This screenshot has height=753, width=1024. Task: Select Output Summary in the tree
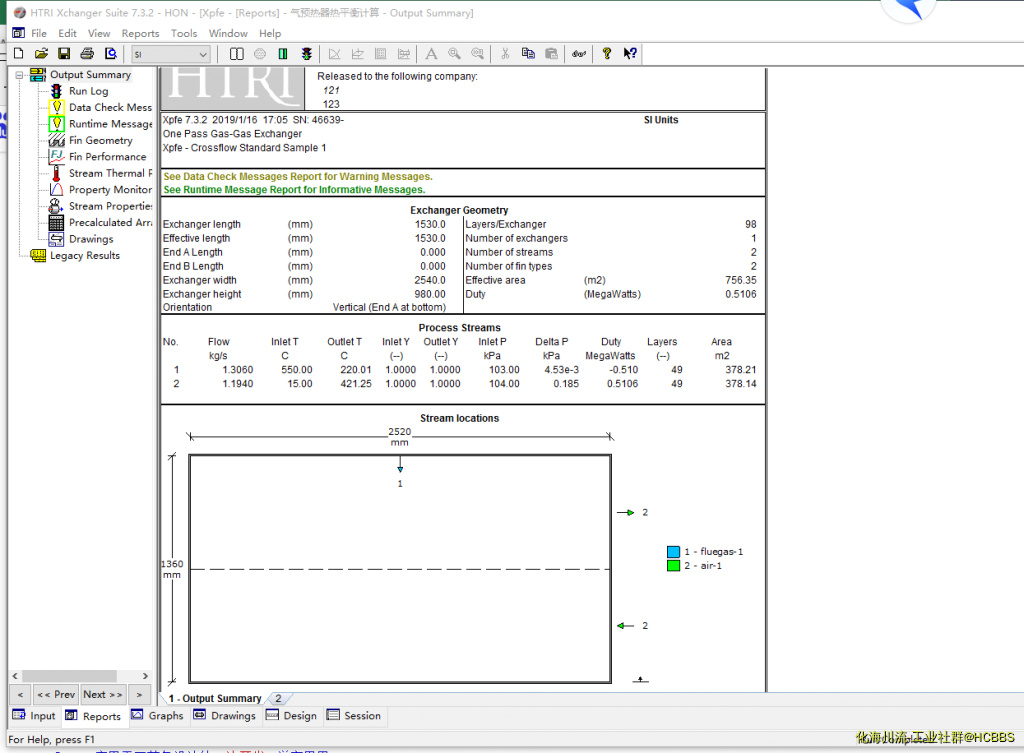click(x=91, y=74)
